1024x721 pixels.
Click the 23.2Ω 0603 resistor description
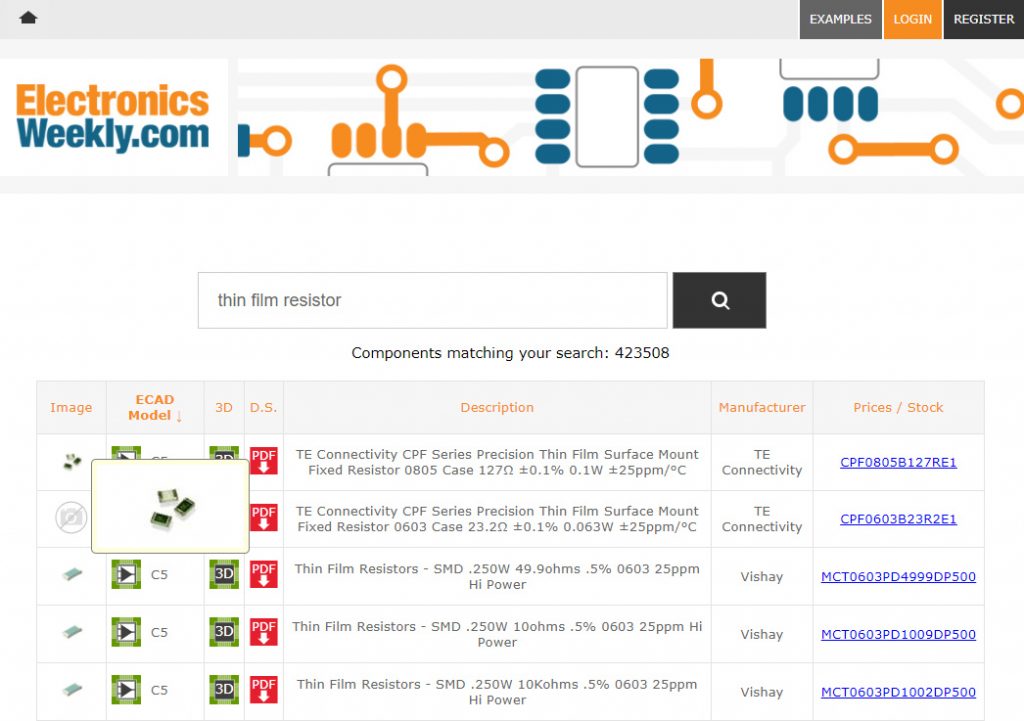[x=497, y=519]
